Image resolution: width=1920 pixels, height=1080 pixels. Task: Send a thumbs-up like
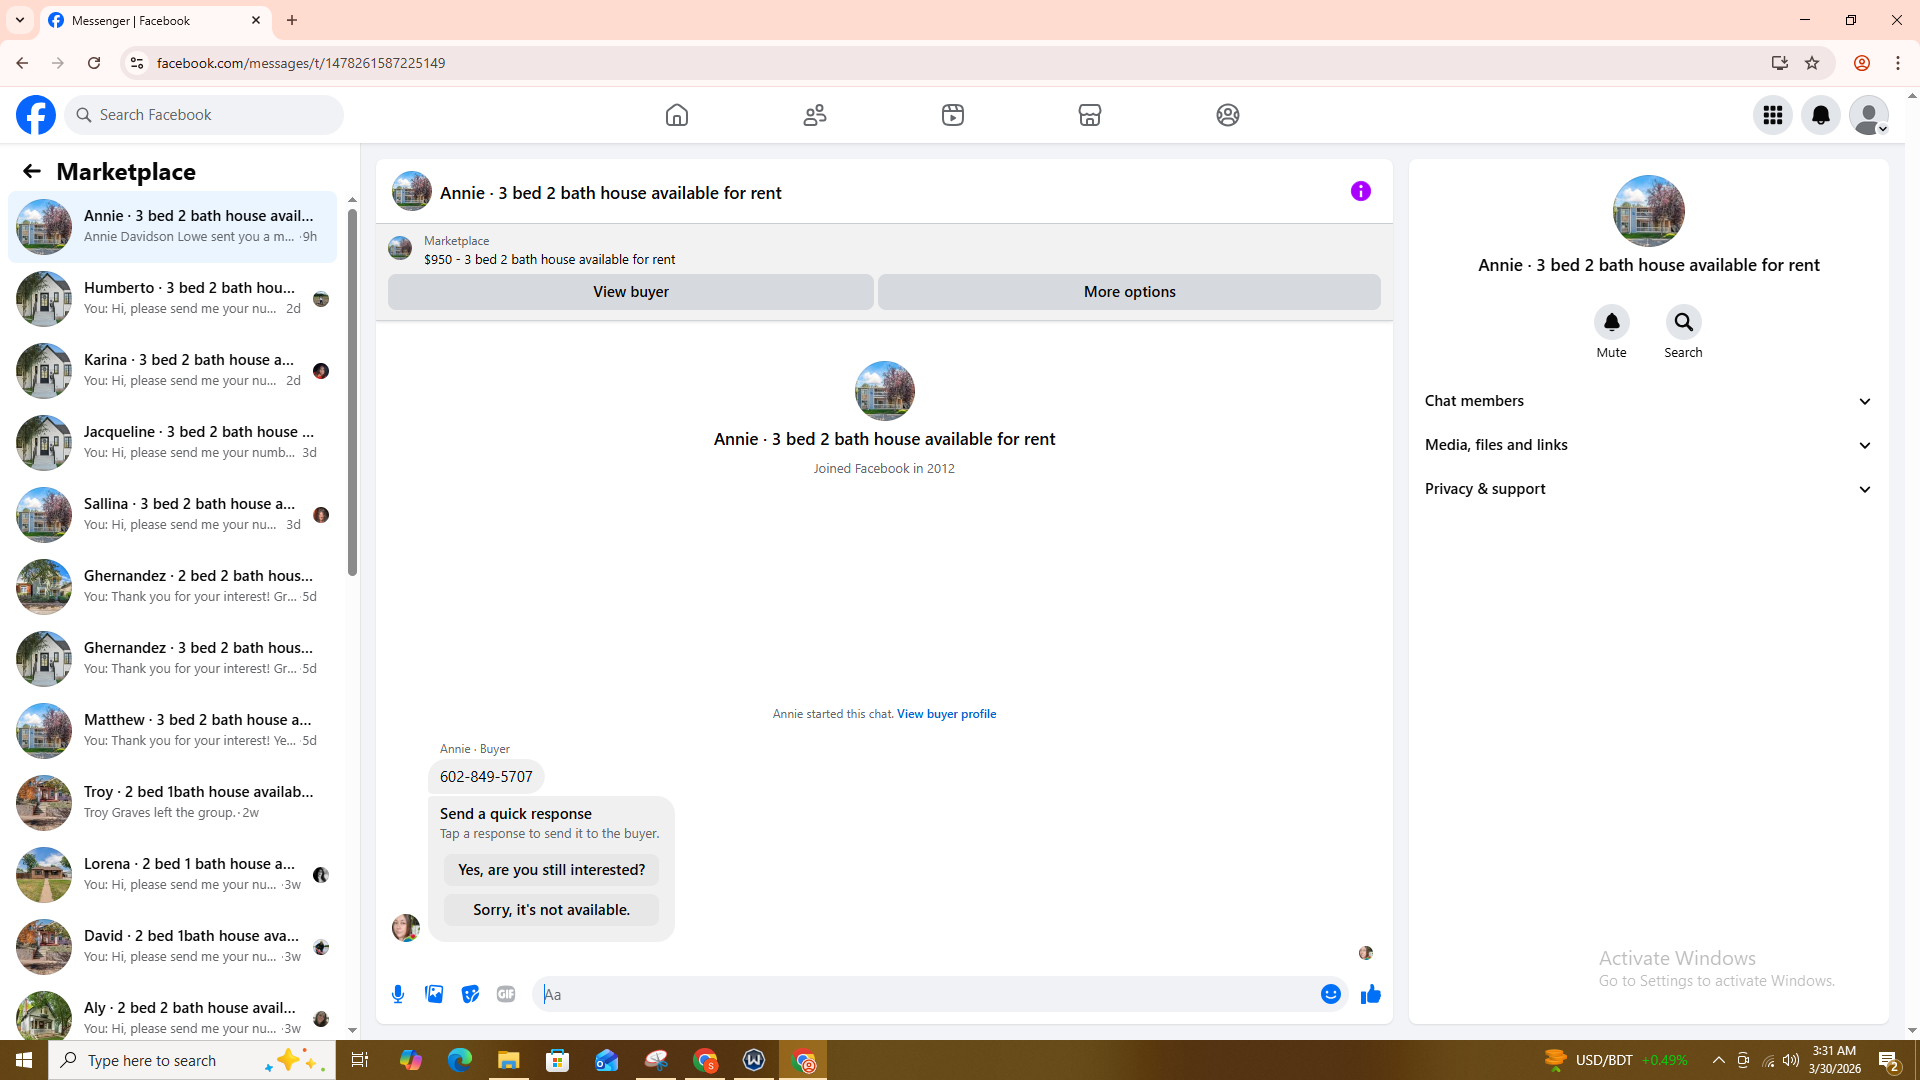point(1370,994)
